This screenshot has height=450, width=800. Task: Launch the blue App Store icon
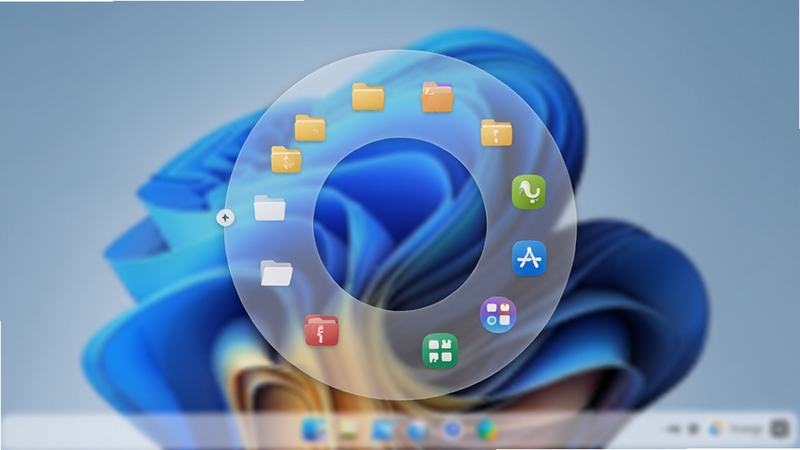[x=529, y=258]
